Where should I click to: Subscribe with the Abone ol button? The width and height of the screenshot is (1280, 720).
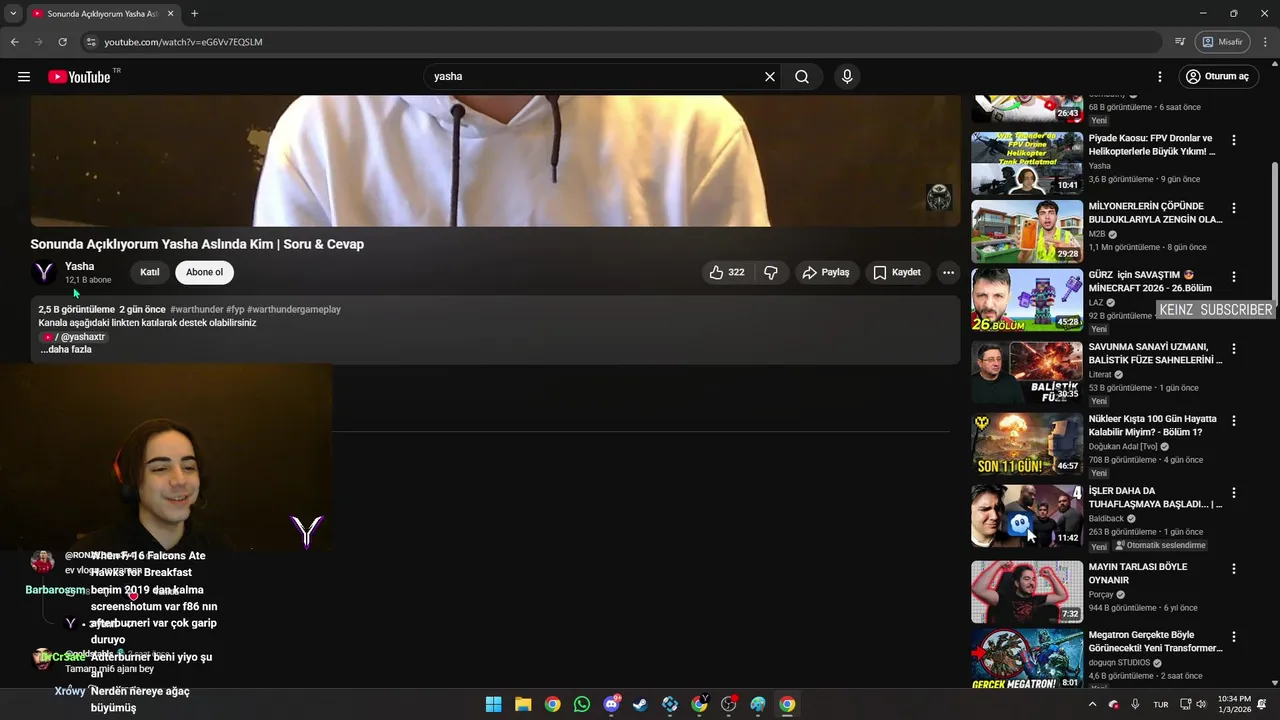[x=204, y=272]
